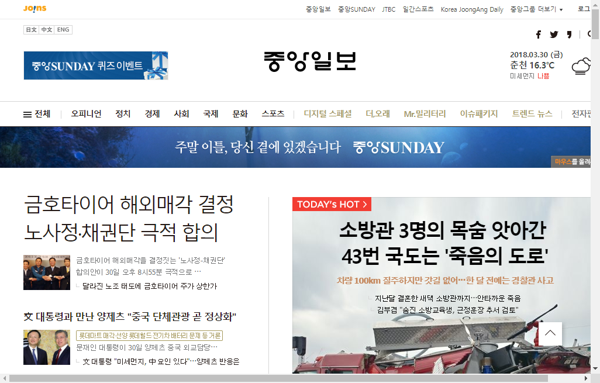Screen dimensions: 600x383
Task: Click the 미세먼지 나쁨 status
Action: [x=530, y=76]
